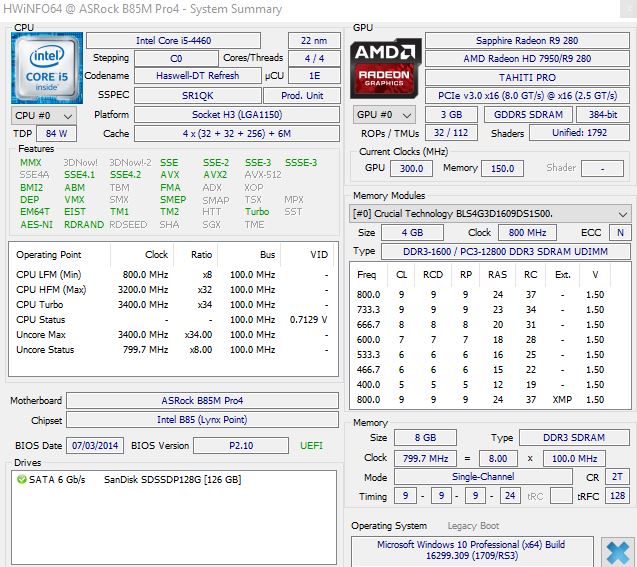The image size is (637, 567).
Task: Click the memory clock 799.7 MHz field
Action: (x=425, y=459)
